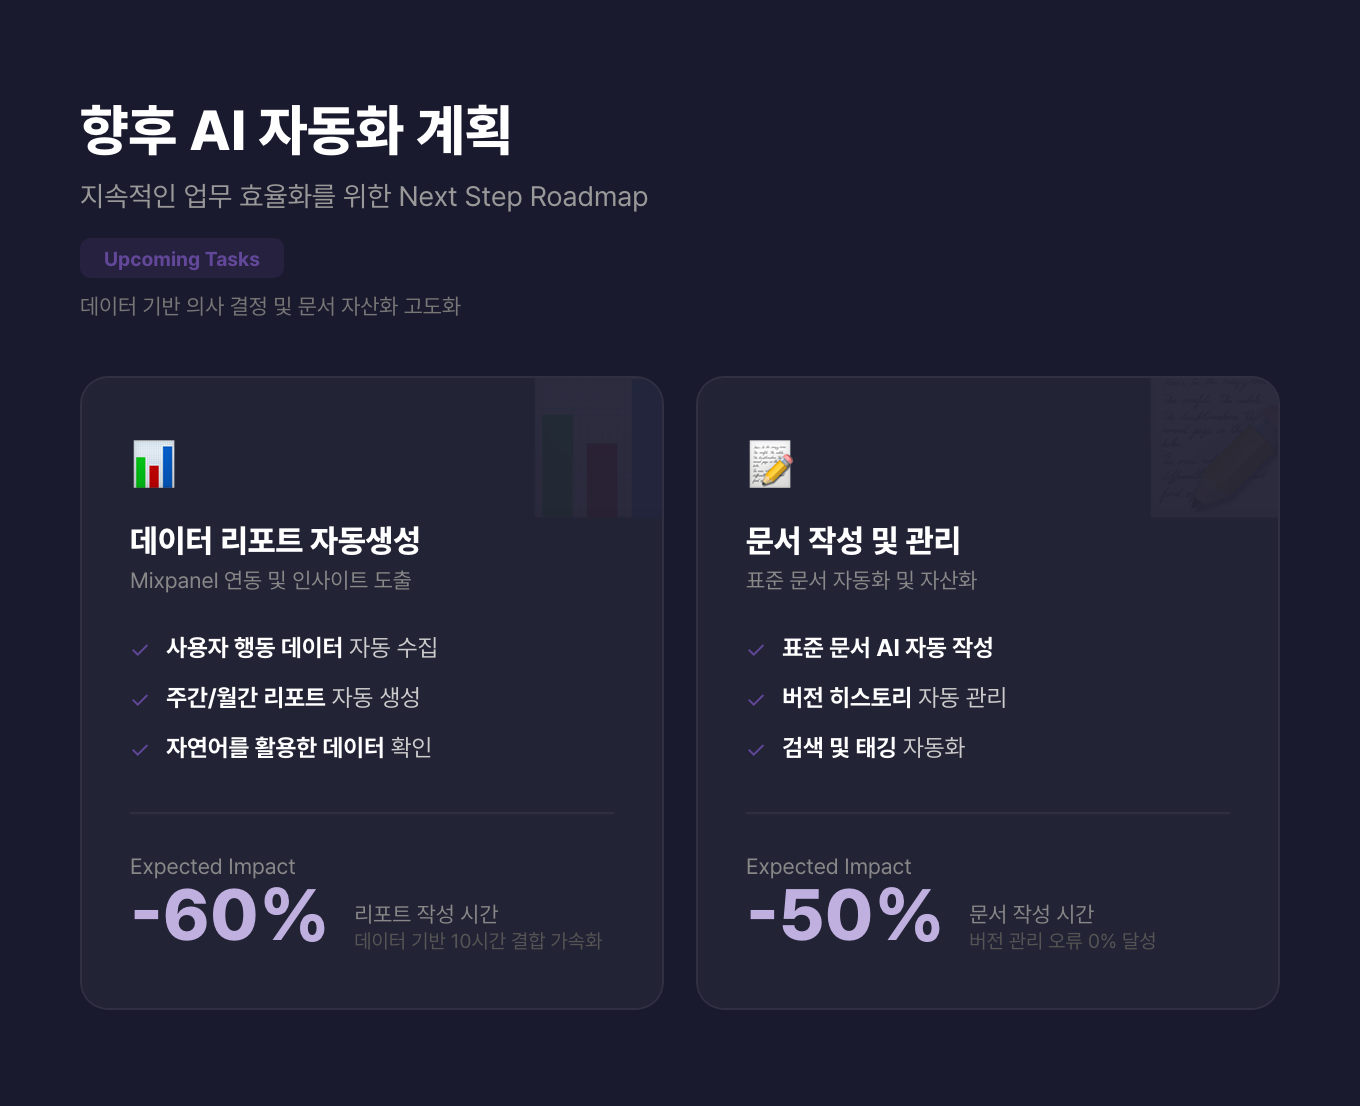Click the memo and pencil icon
Image resolution: width=1360 pixels, height=1106 pixels.
[770, 464]
